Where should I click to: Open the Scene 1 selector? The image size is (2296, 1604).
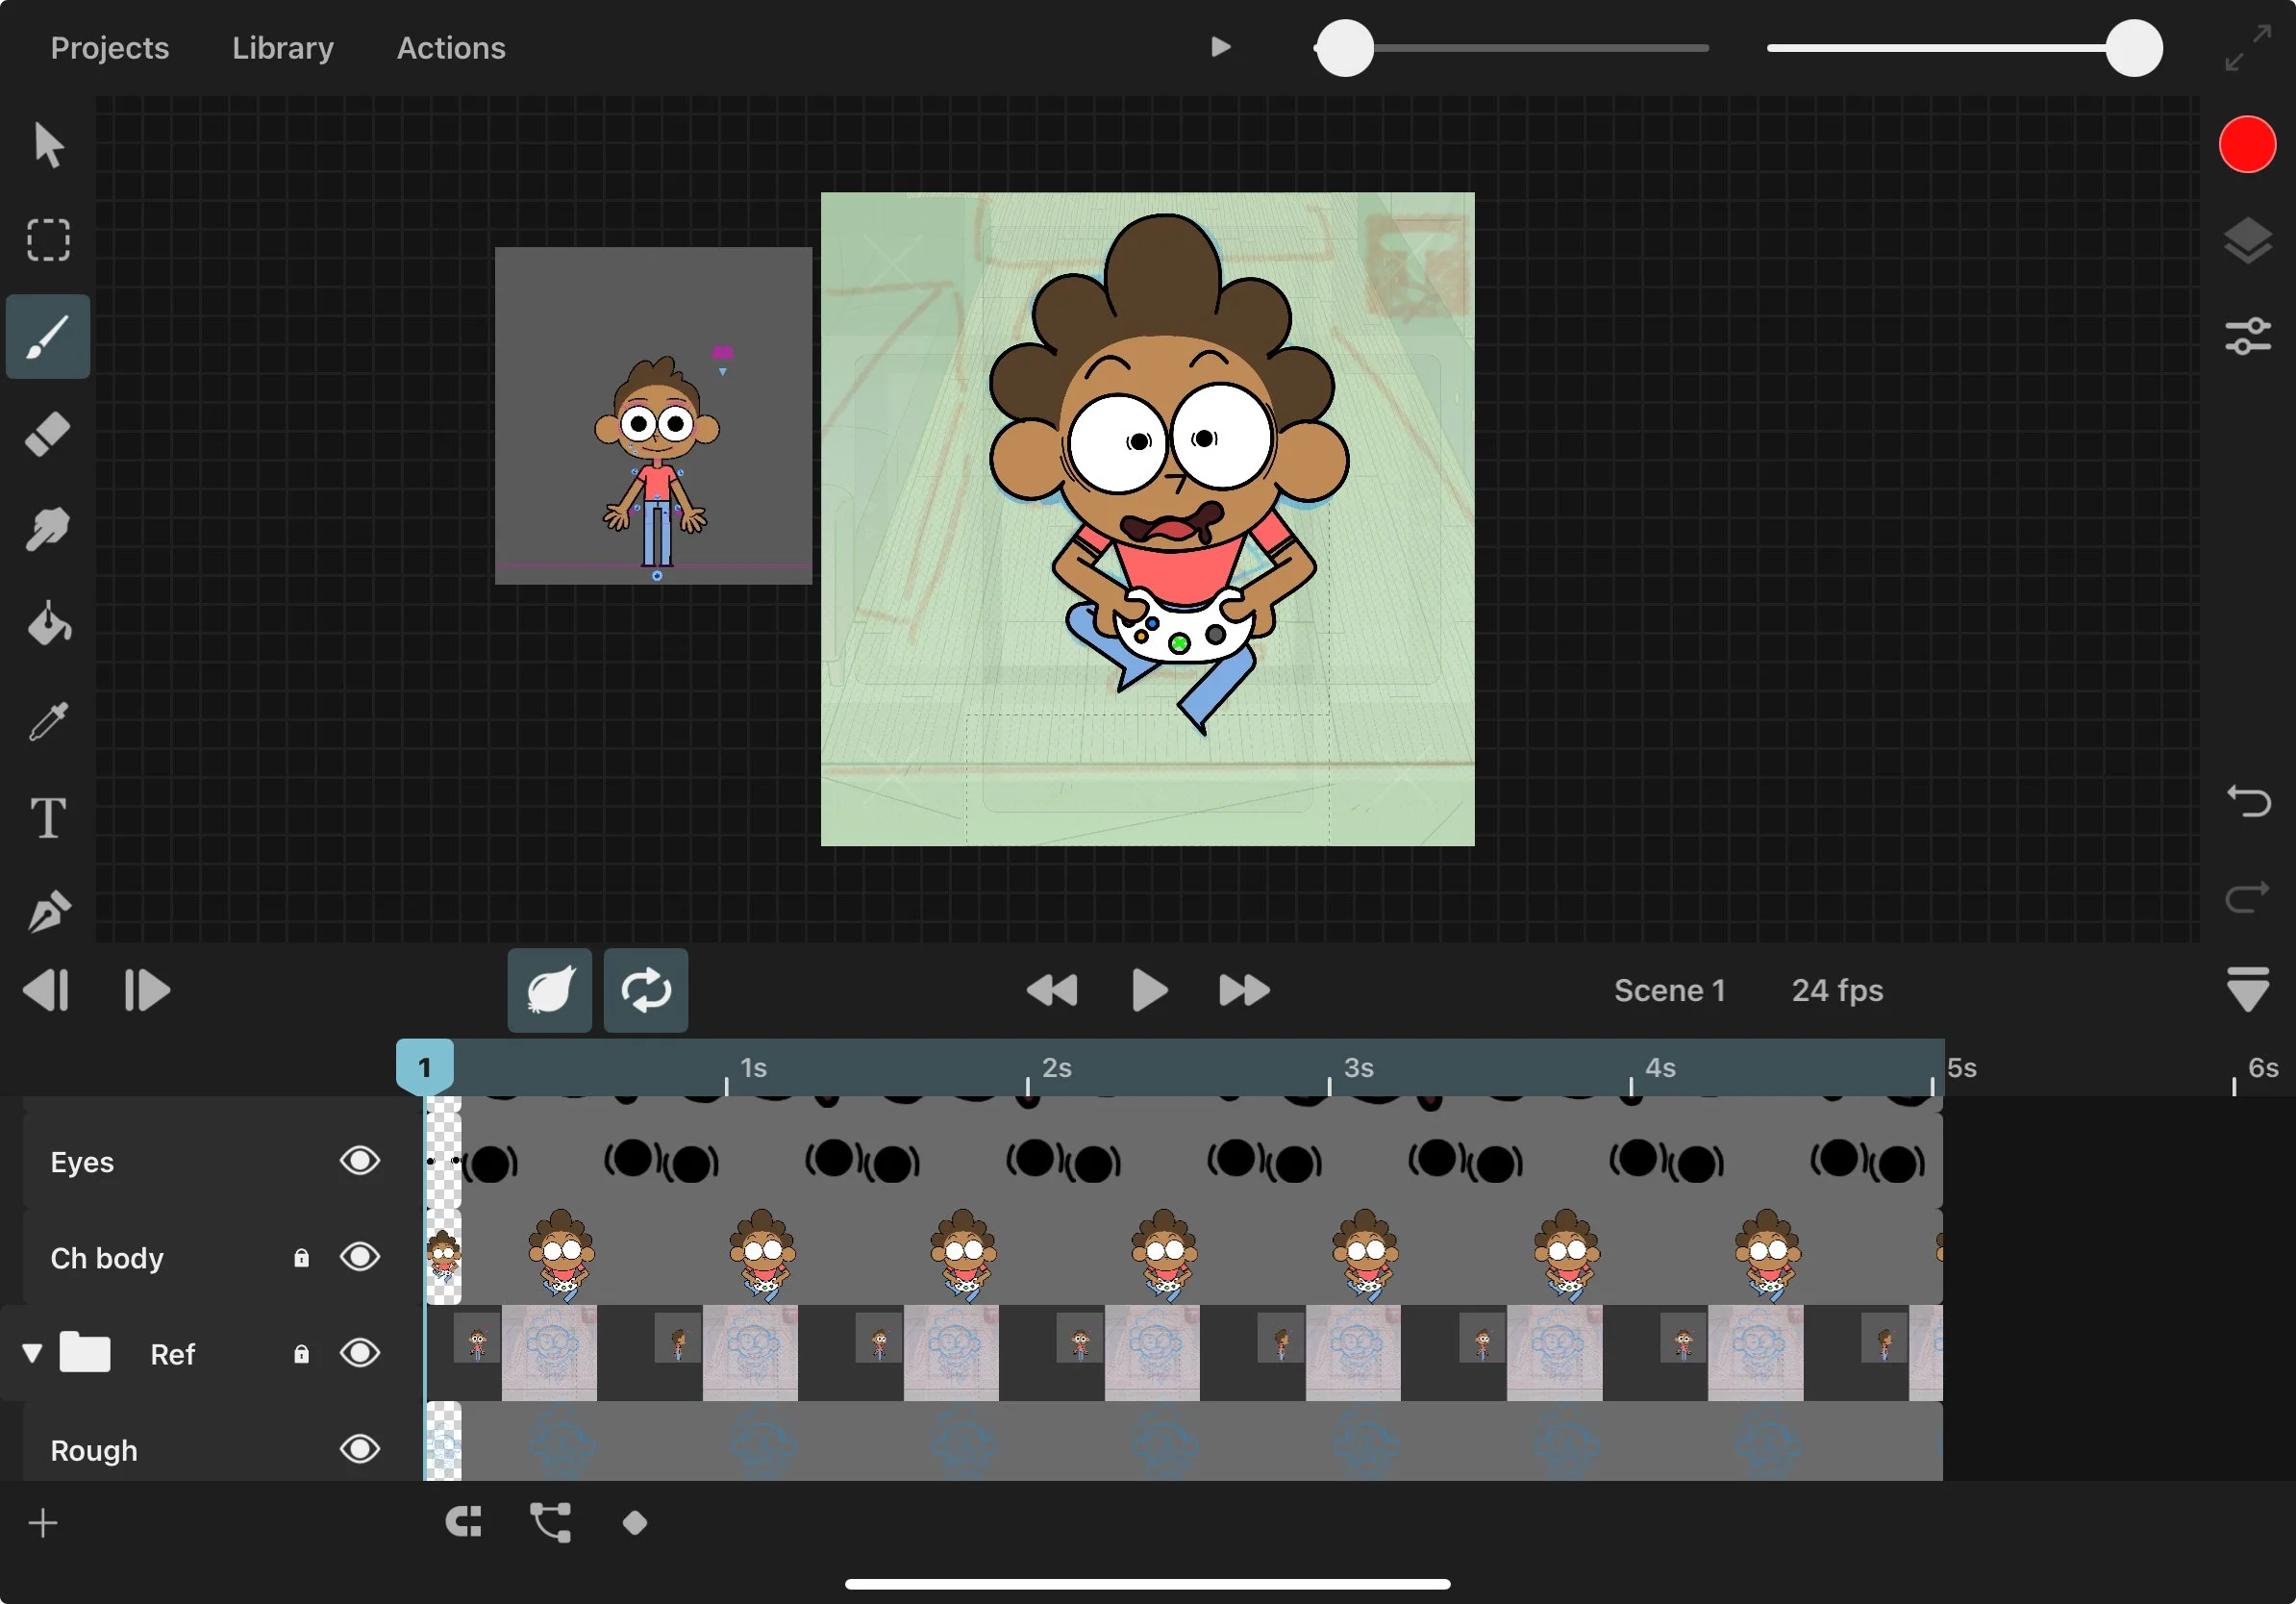[x=1669, y=990]
